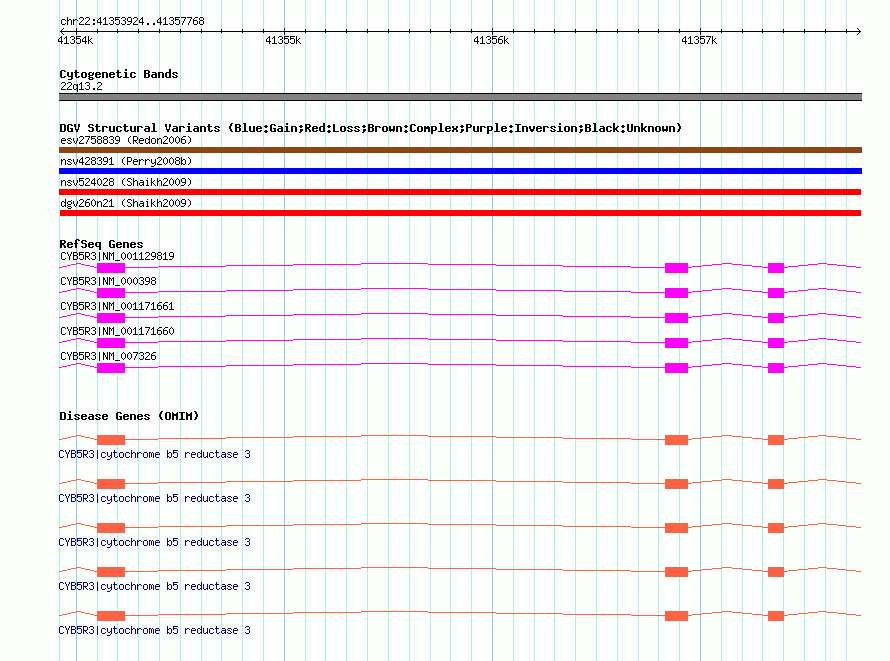Screen dimensions: 890x661
Task: Click the rightmost exon in the fourth OMIM row
Action: 776,572
